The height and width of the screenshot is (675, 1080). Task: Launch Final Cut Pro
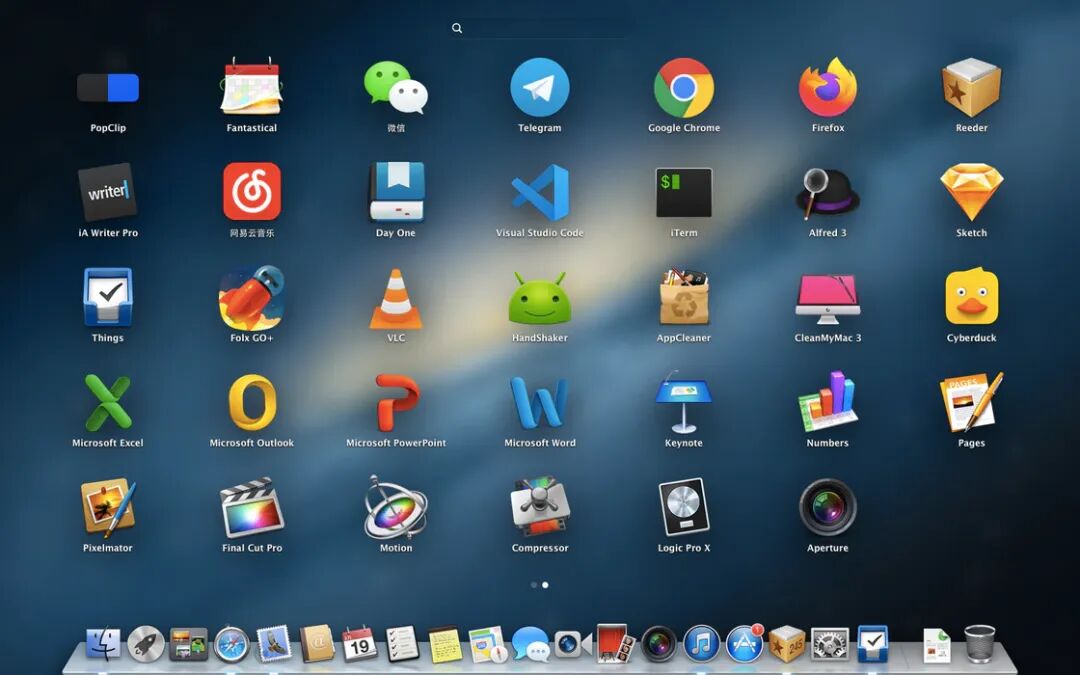[251, 508]
